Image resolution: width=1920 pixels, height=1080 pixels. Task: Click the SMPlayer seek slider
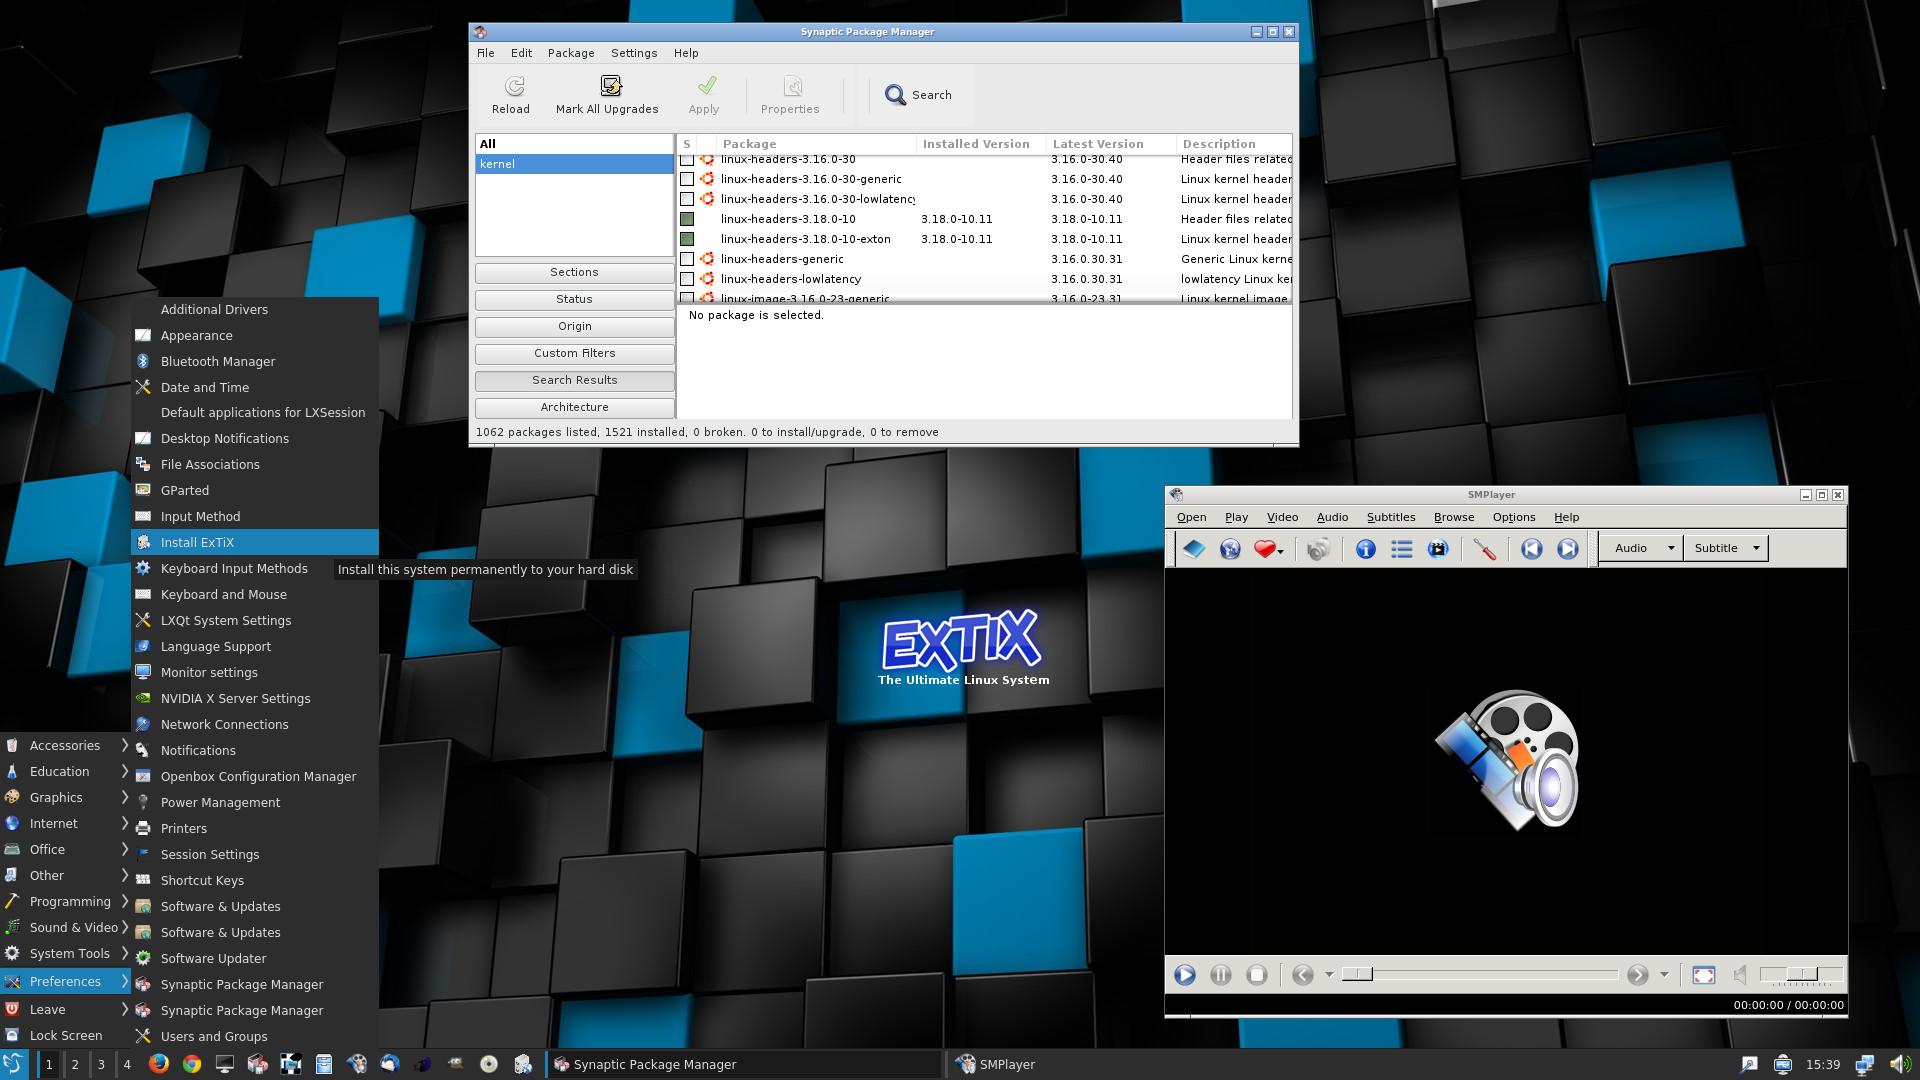coord(1480,975)
